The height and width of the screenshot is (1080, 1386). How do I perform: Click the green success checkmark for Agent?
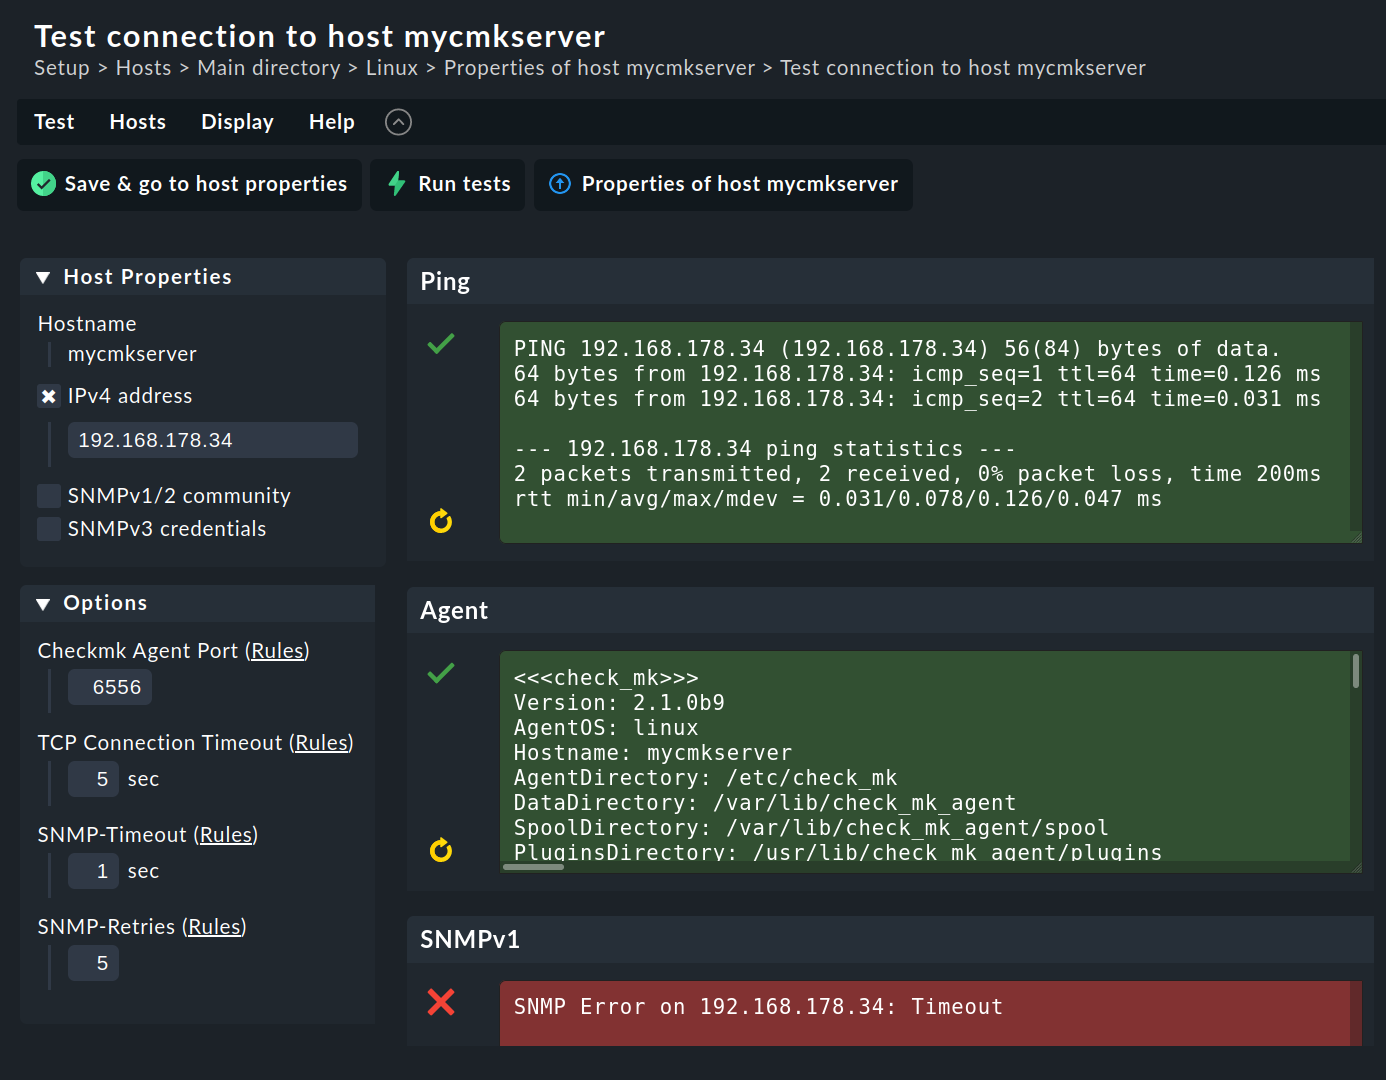pos(441,672)
